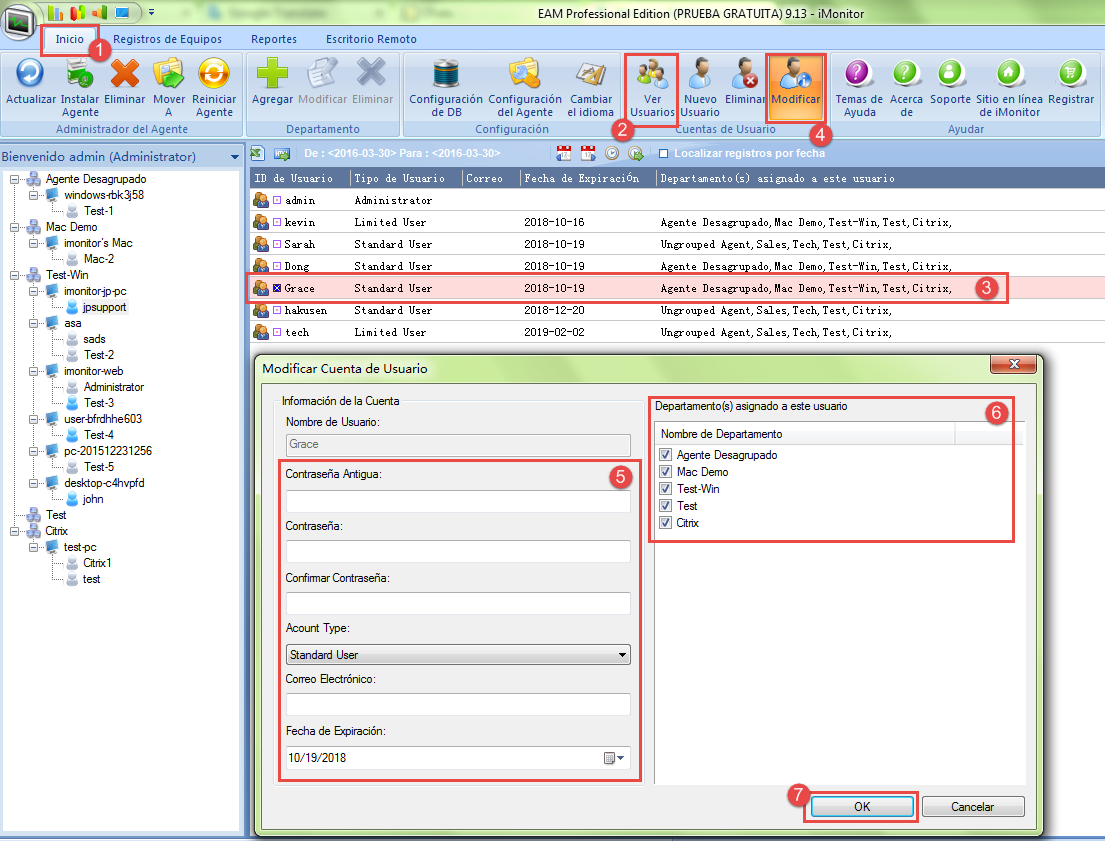Screen dimensions: 1105x841
Task: Collapse the Citrix tree node
Action: 14,531
